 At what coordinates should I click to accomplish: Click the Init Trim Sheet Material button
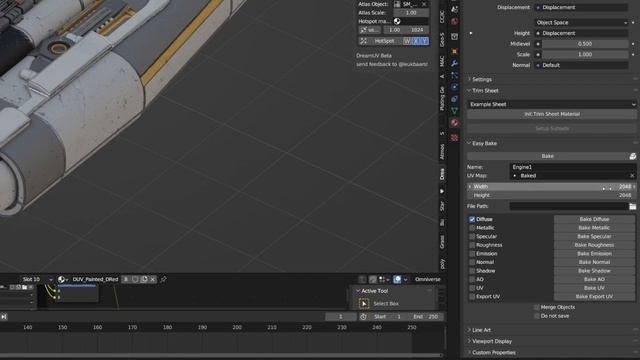pos(551,114)
